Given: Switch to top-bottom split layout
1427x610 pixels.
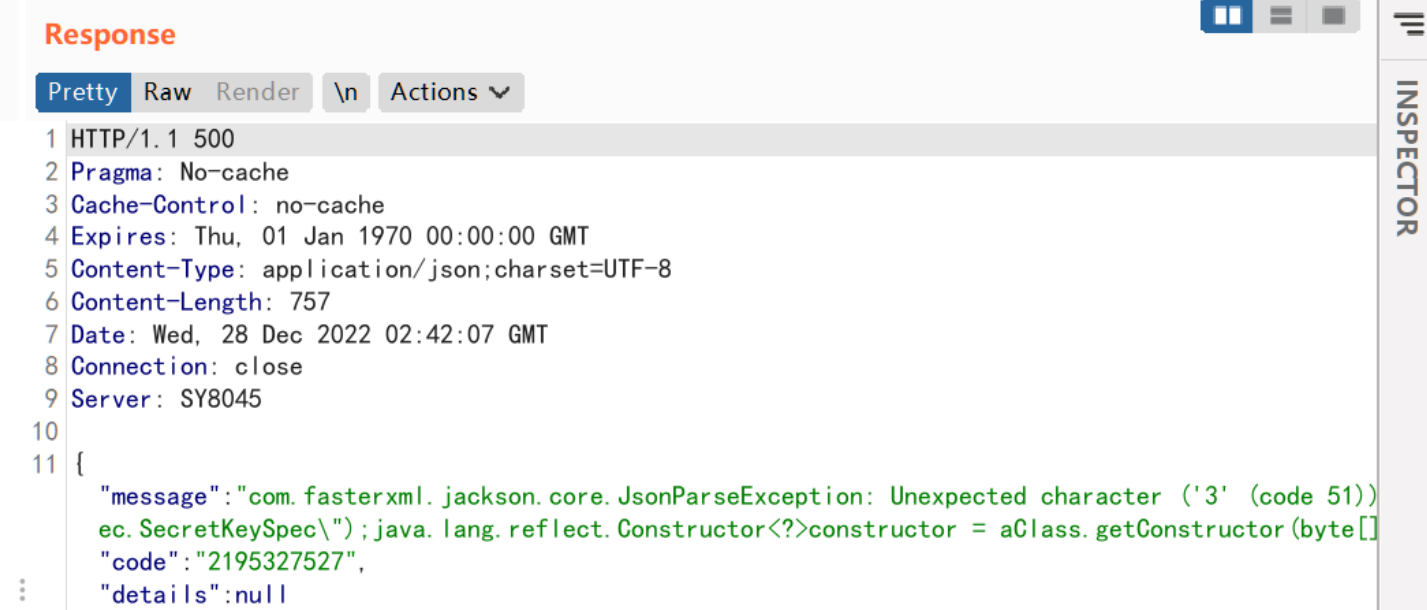Looking at the screenshot, I should 1281,16.
